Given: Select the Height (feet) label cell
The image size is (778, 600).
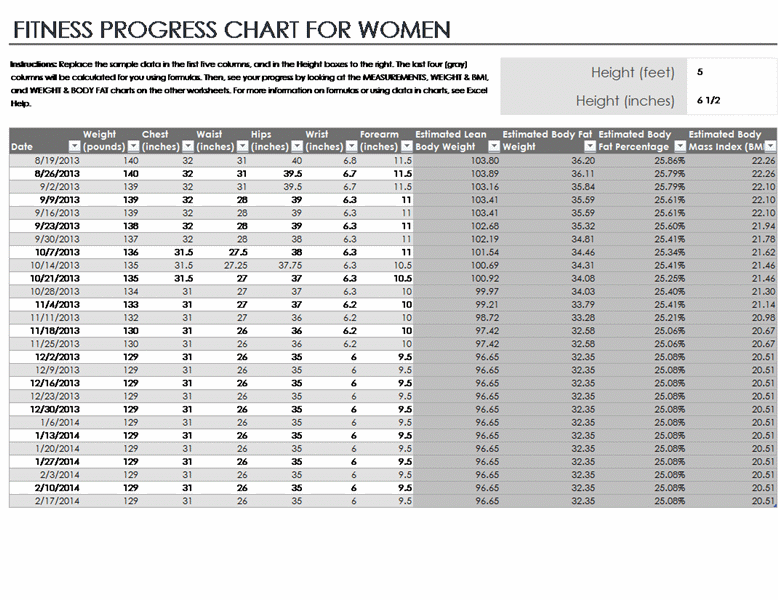Looking at the screenshot, I should pos(632,72).
